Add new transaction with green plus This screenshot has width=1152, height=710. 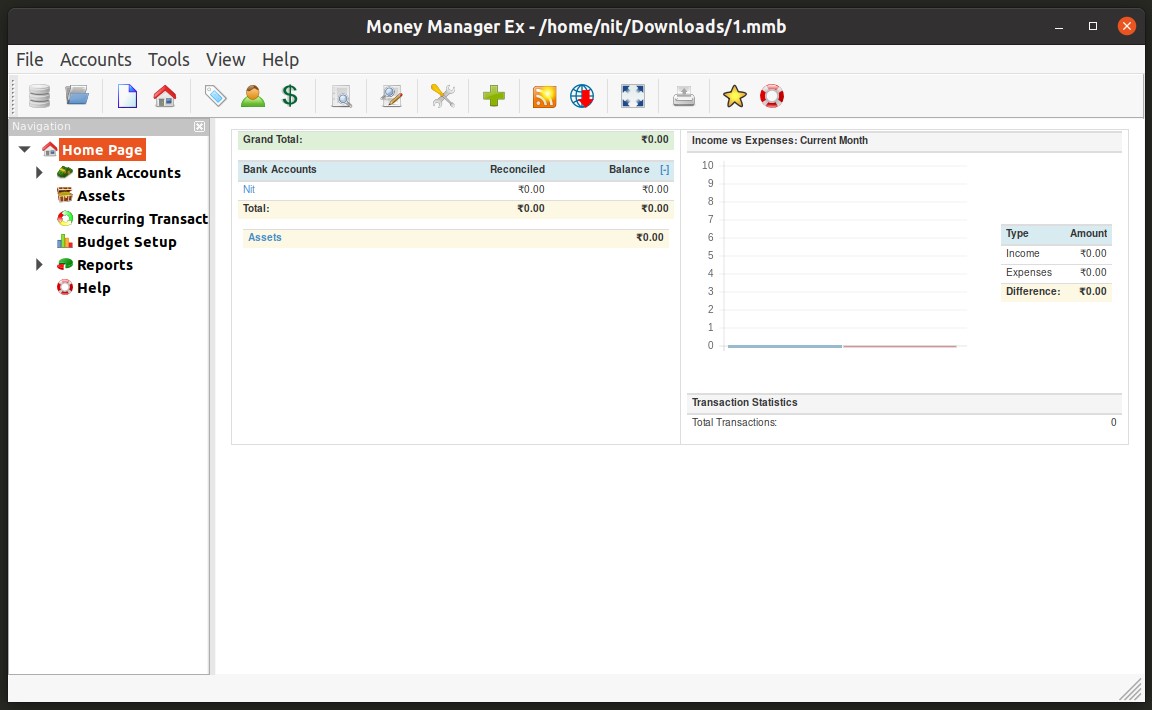coord(494,96)
